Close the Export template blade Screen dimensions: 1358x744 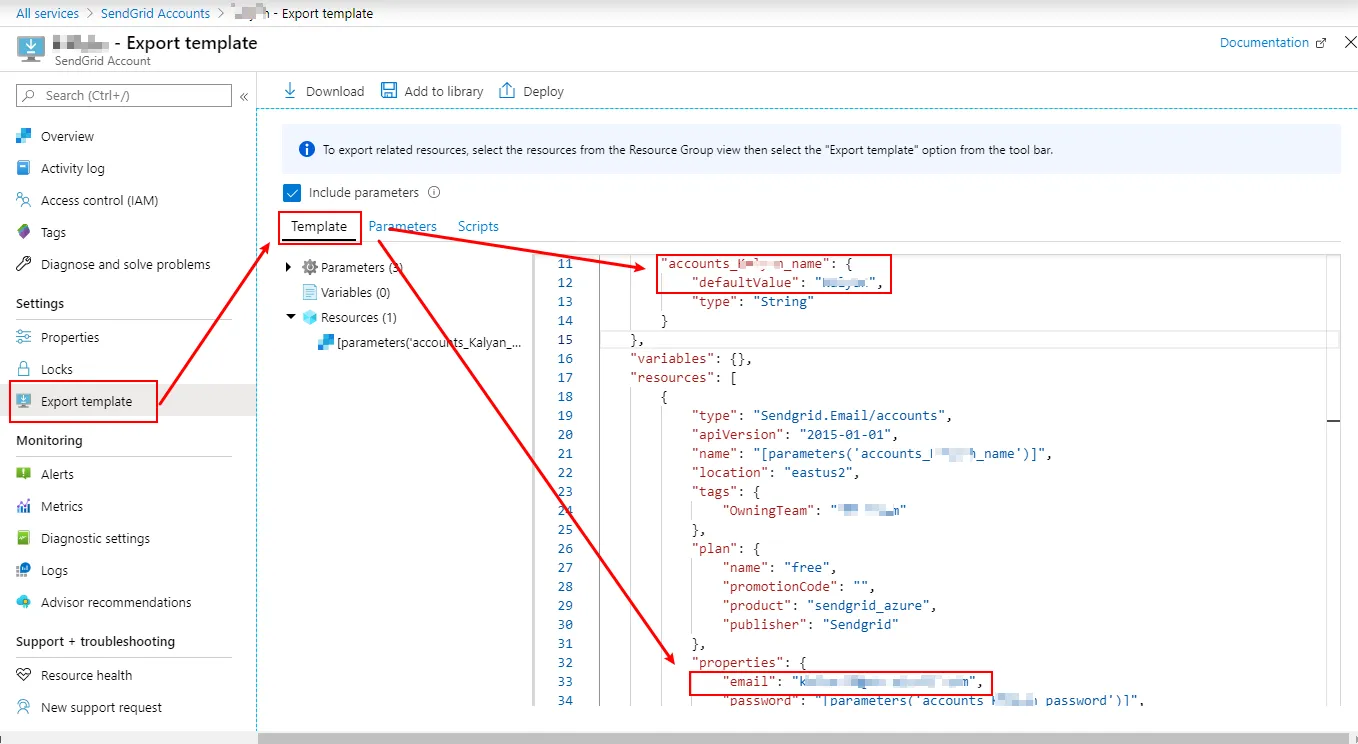(1350, 43)
